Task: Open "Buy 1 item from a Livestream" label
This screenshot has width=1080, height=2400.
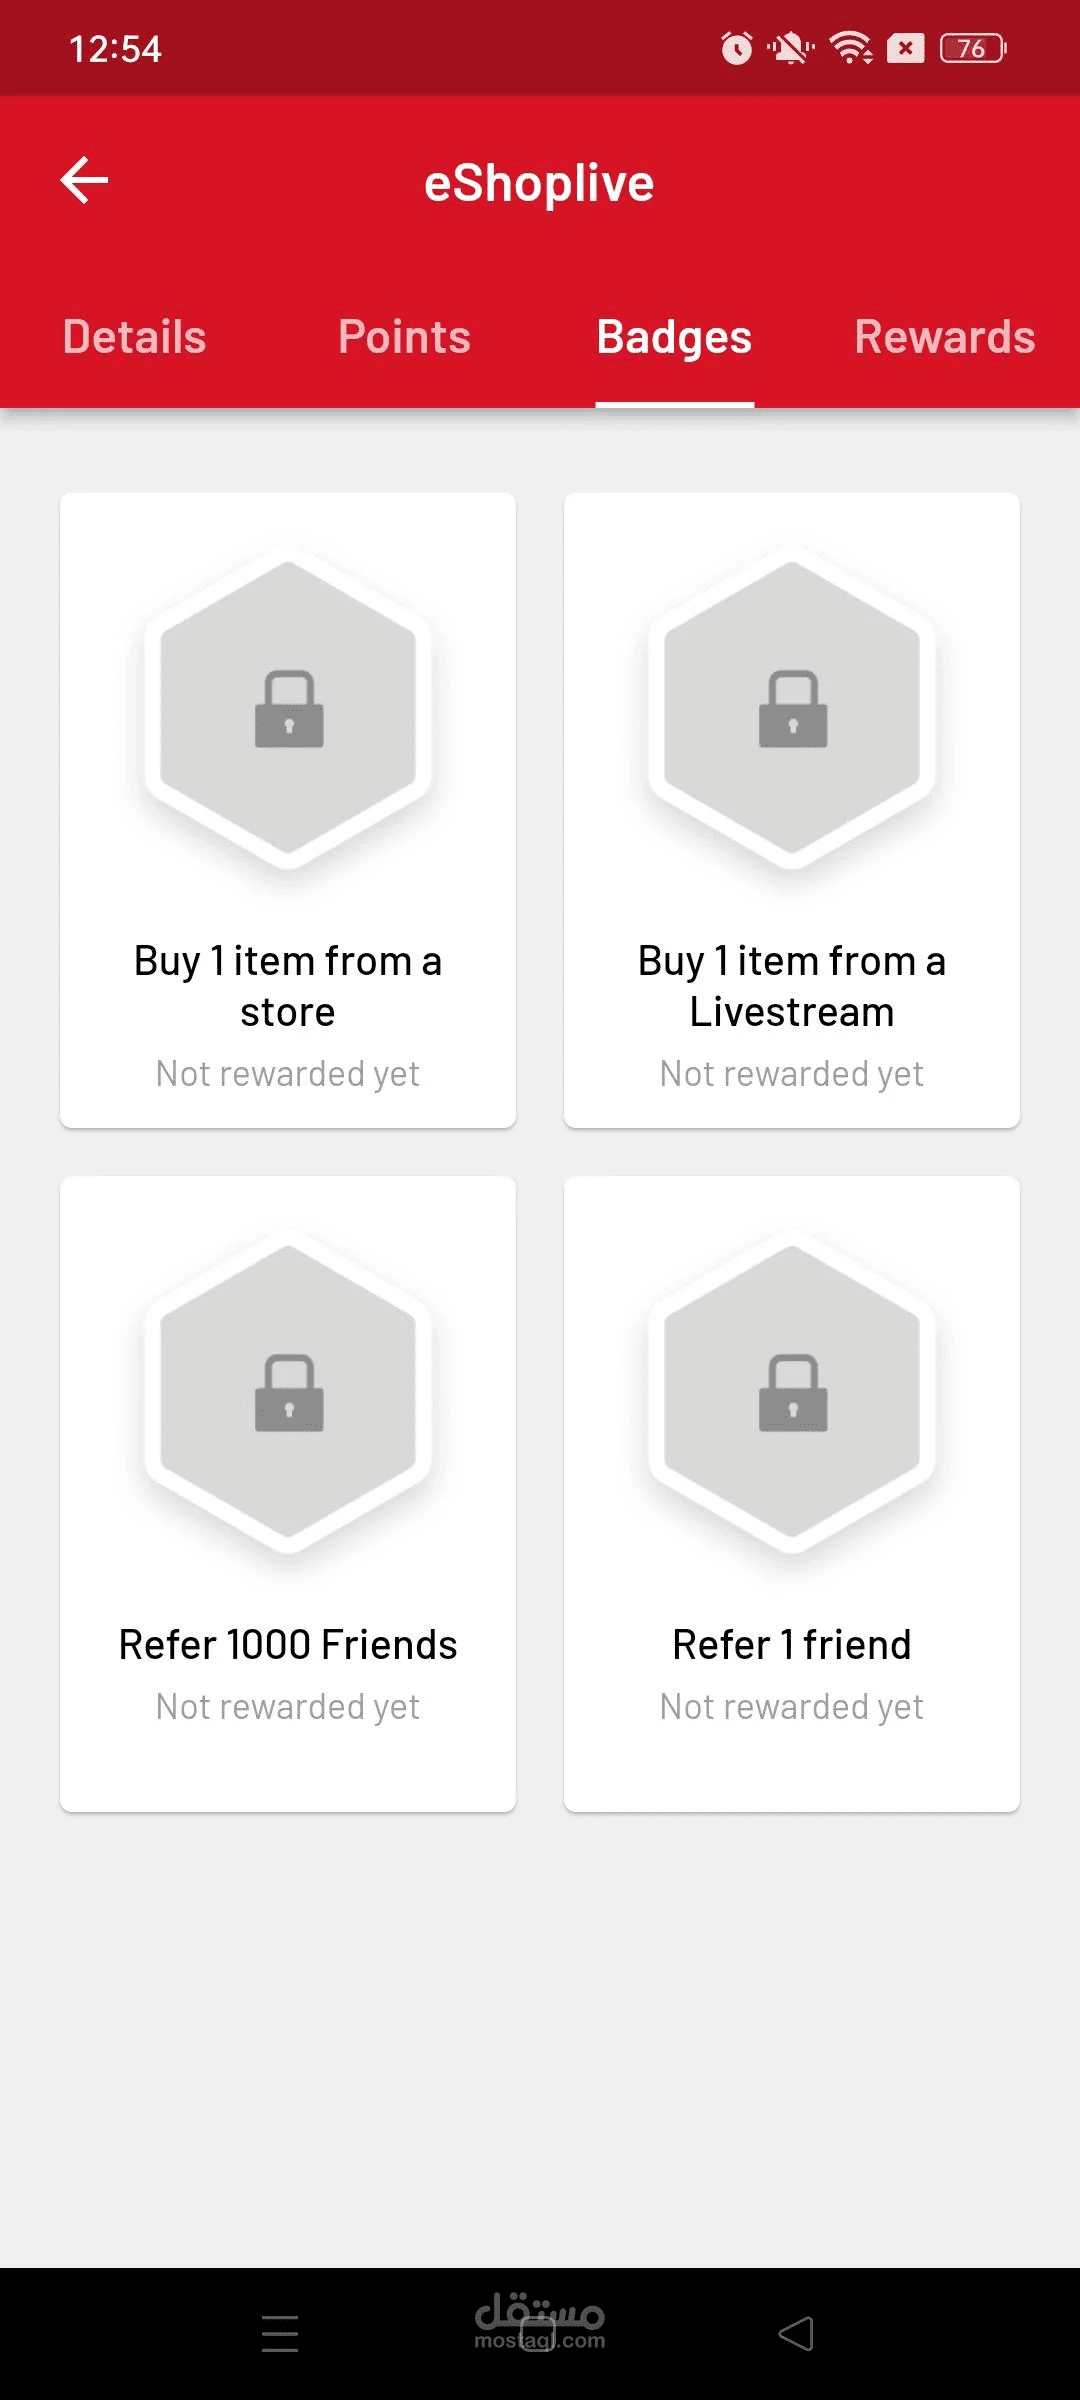Action: tap(792, 986)
